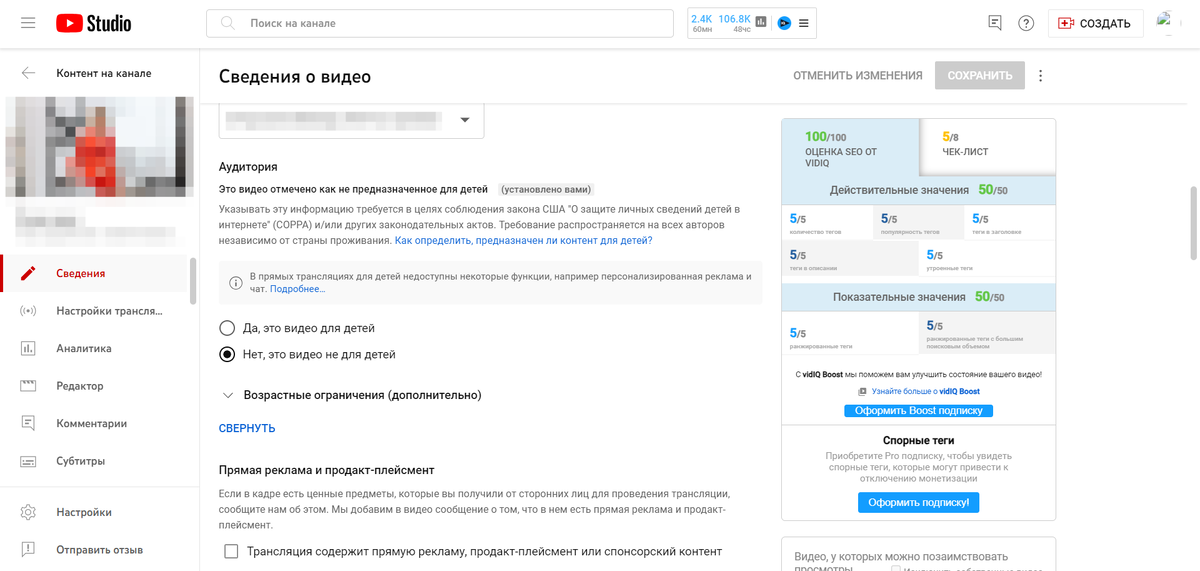Click 'Прямая реклама и продакт-плейсмент' heading

pyautogui.click(x=326, y=470)
